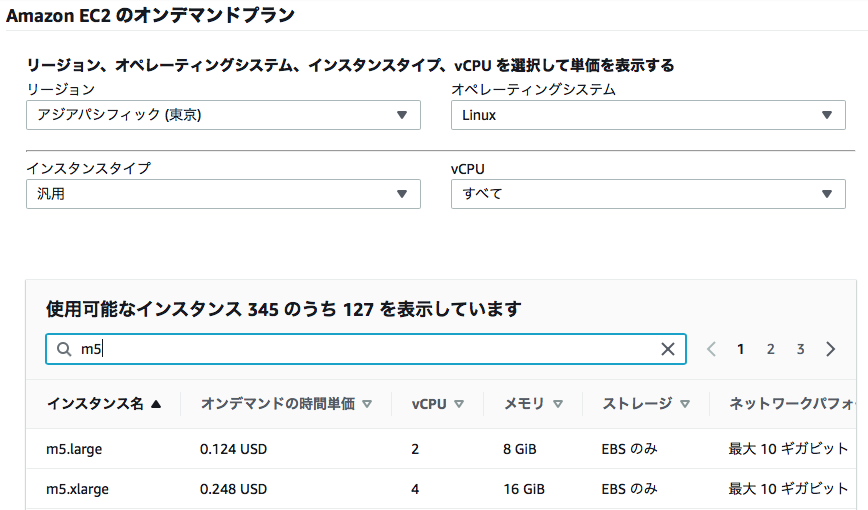The width and height of the screenshot is (868, 510).
Task: Clear the m5 search with X icon
Action: tap(668, 349)
